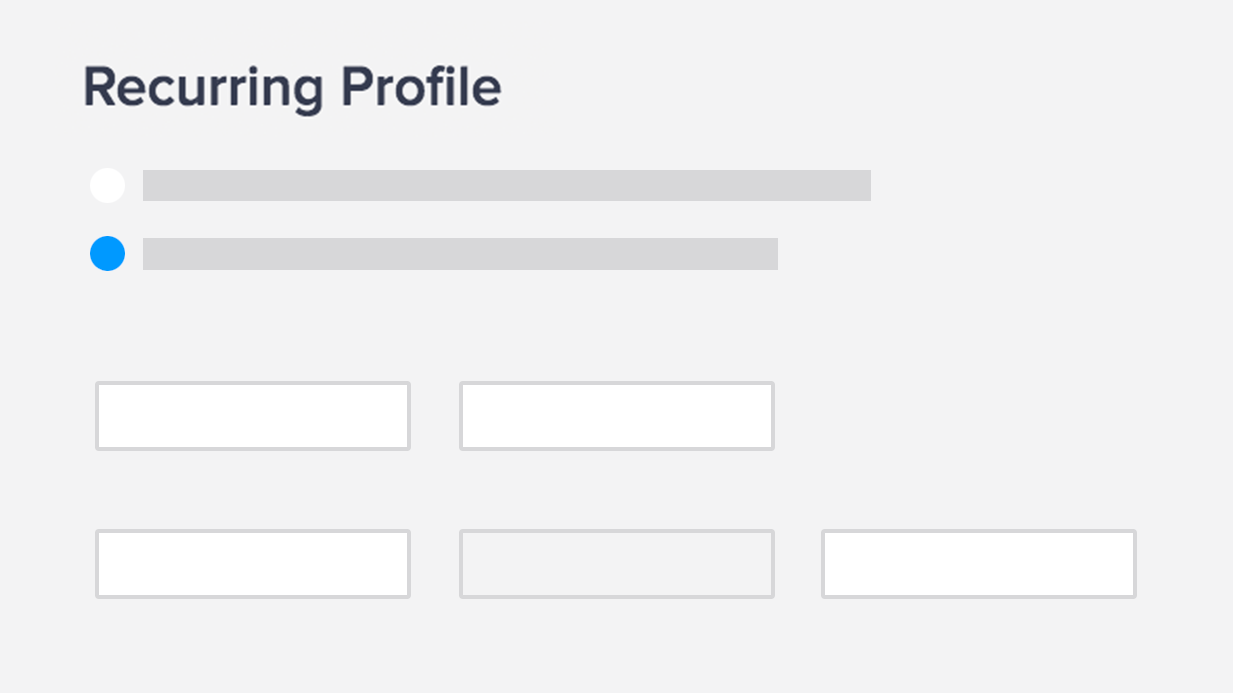Choose the second recurring profile option
Viewport: 1233px width, 693px height.
[107, 254]
